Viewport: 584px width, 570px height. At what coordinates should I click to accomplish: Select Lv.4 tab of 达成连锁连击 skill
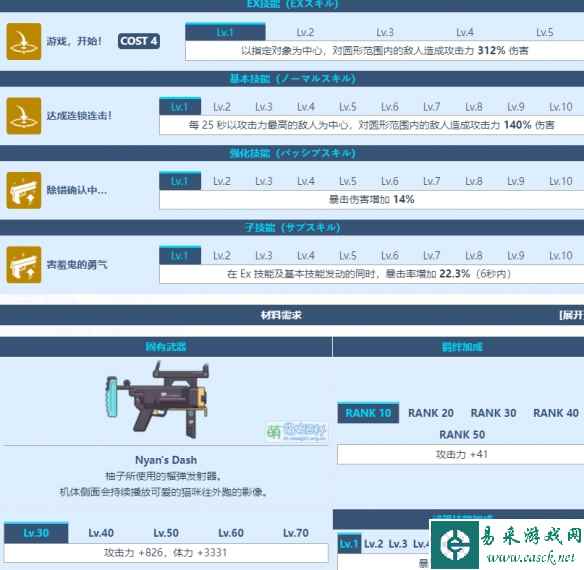pos(306,107)
